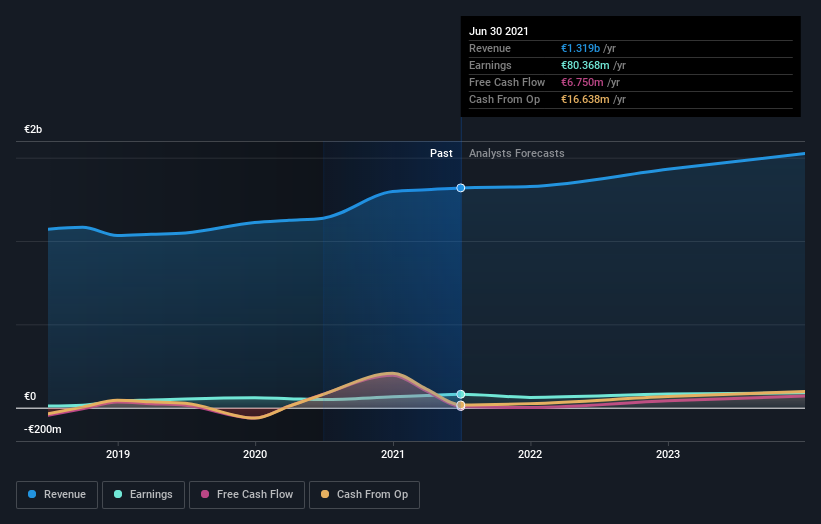Click the €1.319b revenue value in tooltip
The height and width of the screenshot is (524, 821).
pyautogui.click(x=581, y=48)
